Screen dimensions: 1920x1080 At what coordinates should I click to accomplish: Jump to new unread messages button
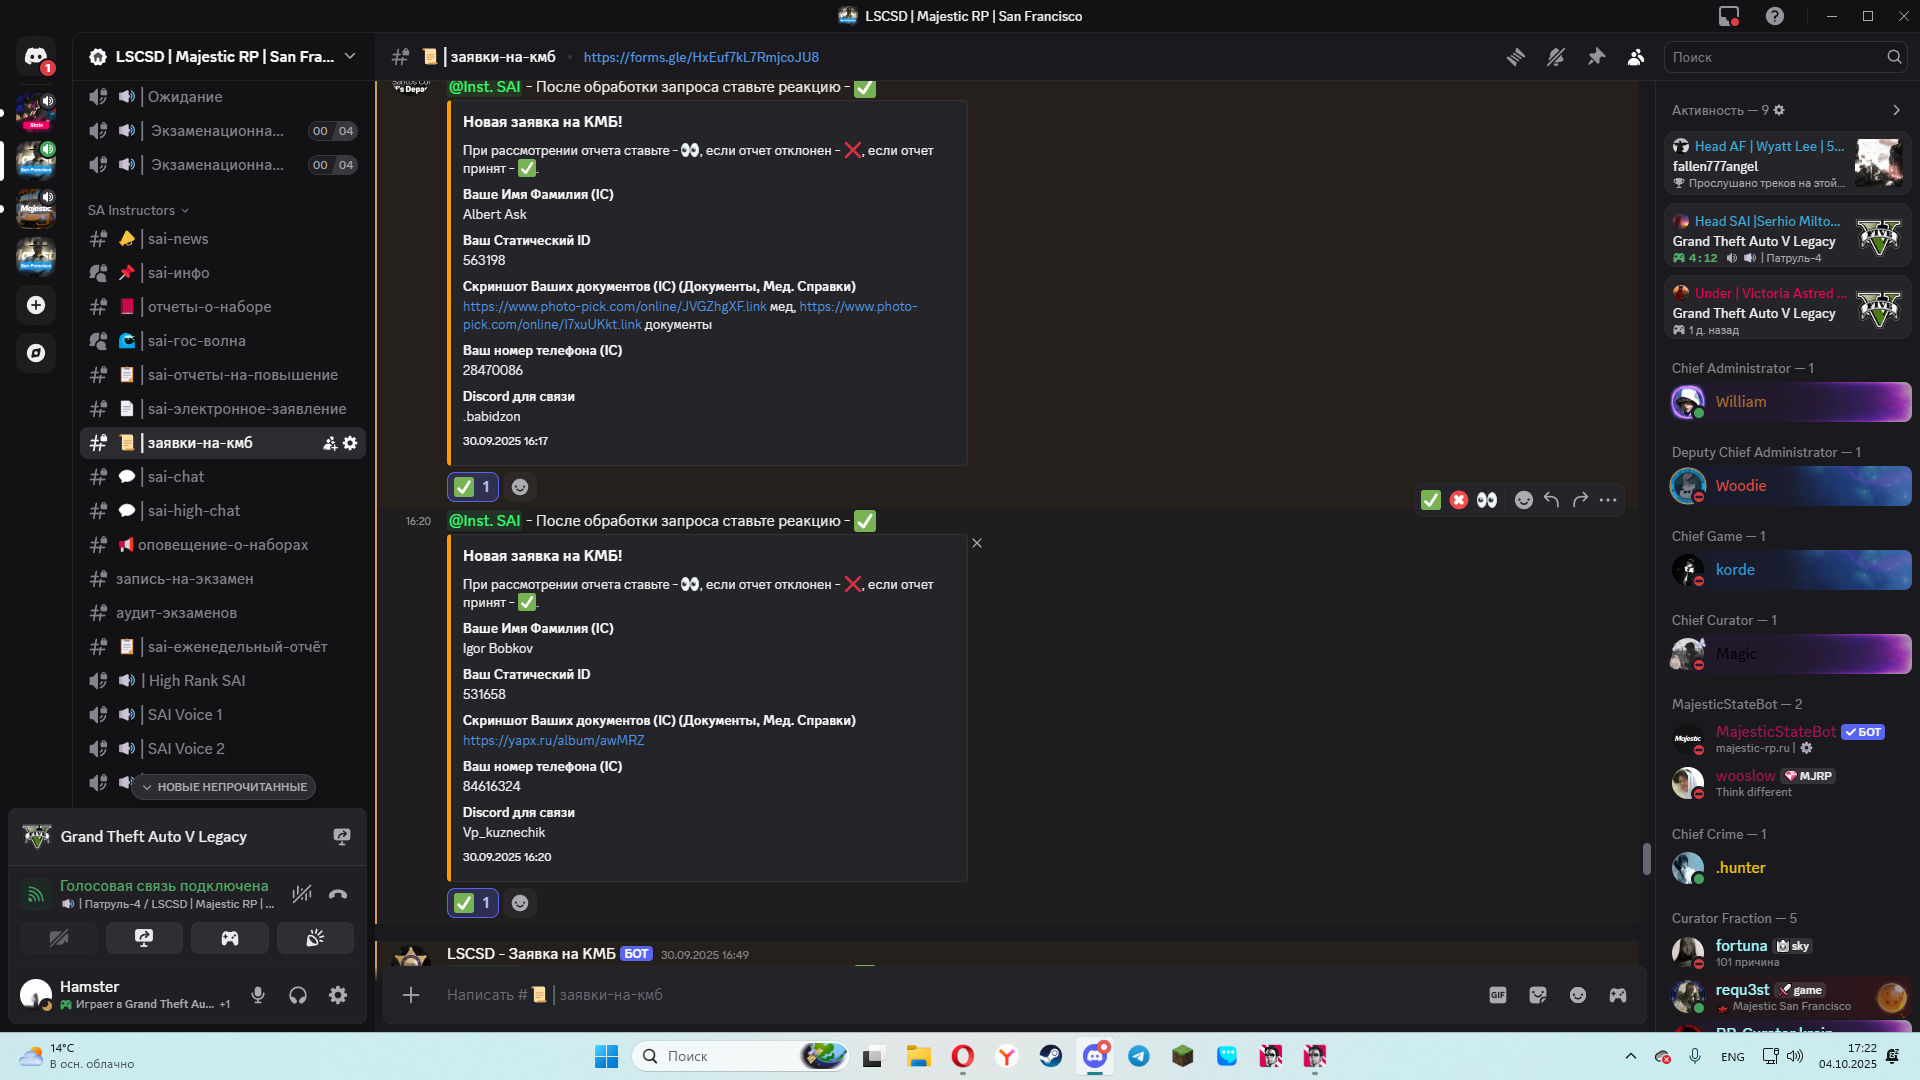tap(223, 787)
